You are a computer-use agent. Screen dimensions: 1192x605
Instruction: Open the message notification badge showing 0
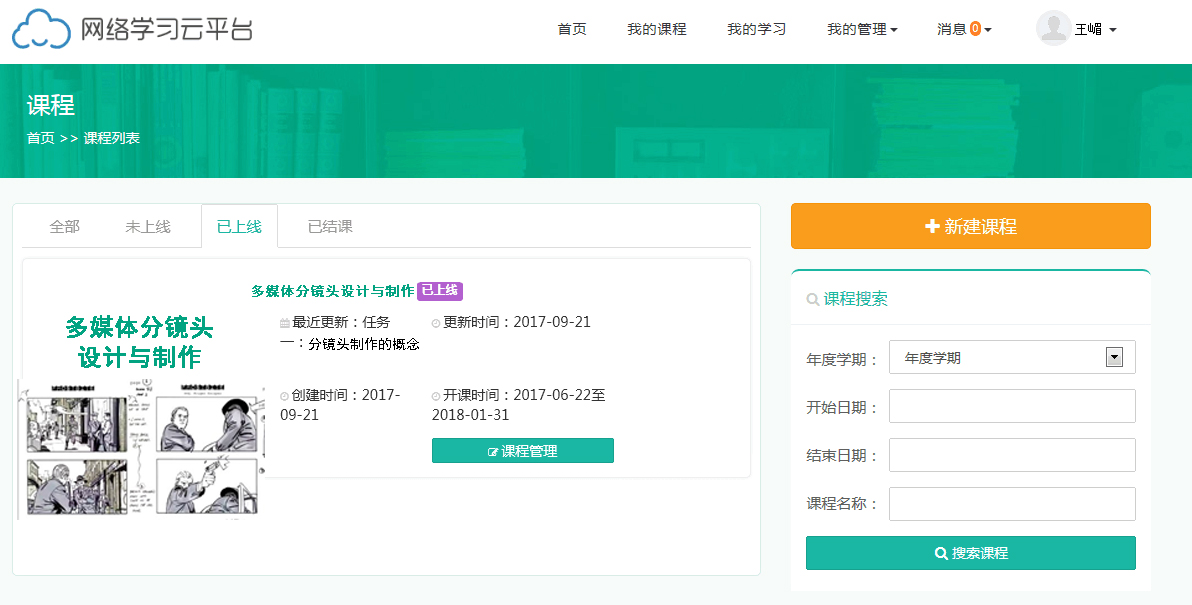click(973, 29)
